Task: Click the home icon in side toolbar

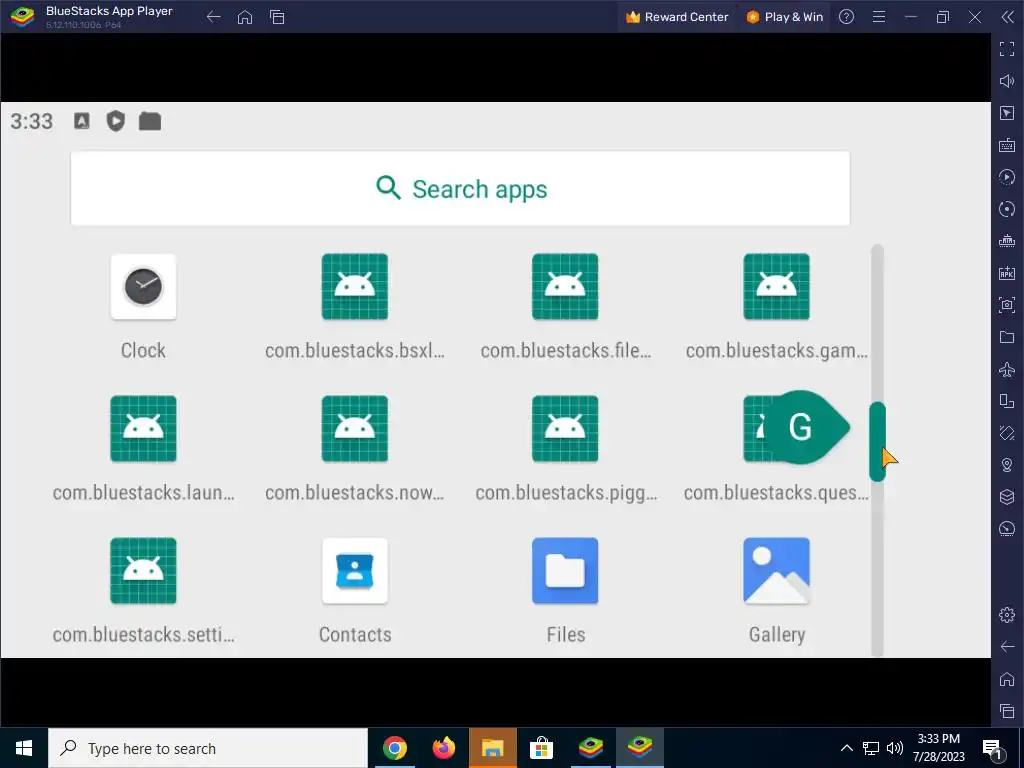Action: 1007,679
